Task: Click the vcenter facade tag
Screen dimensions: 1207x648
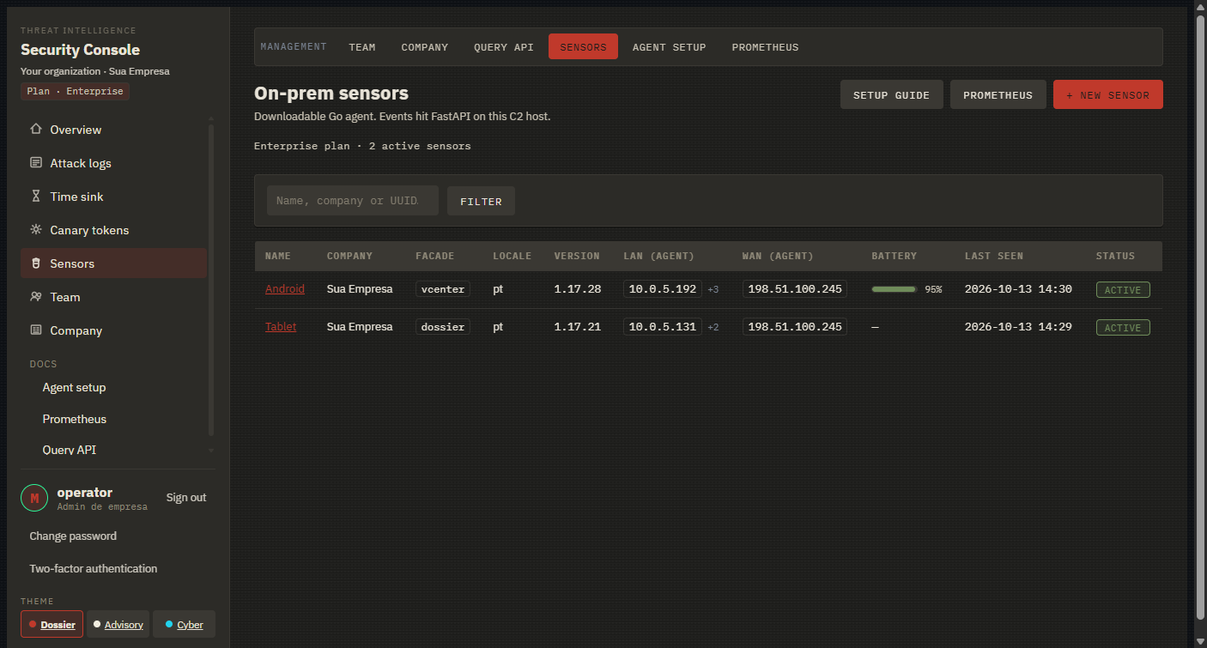Action: tap(442, 289)
